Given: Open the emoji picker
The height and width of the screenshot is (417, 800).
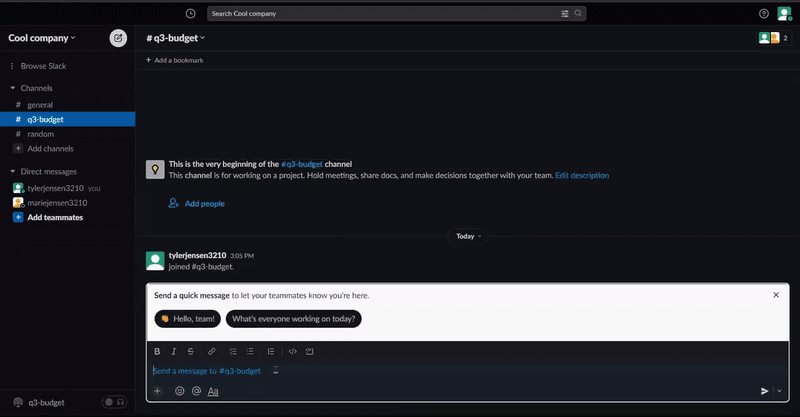Looking at the screenshot, I should pyautogui.click(x=180, y=391).
